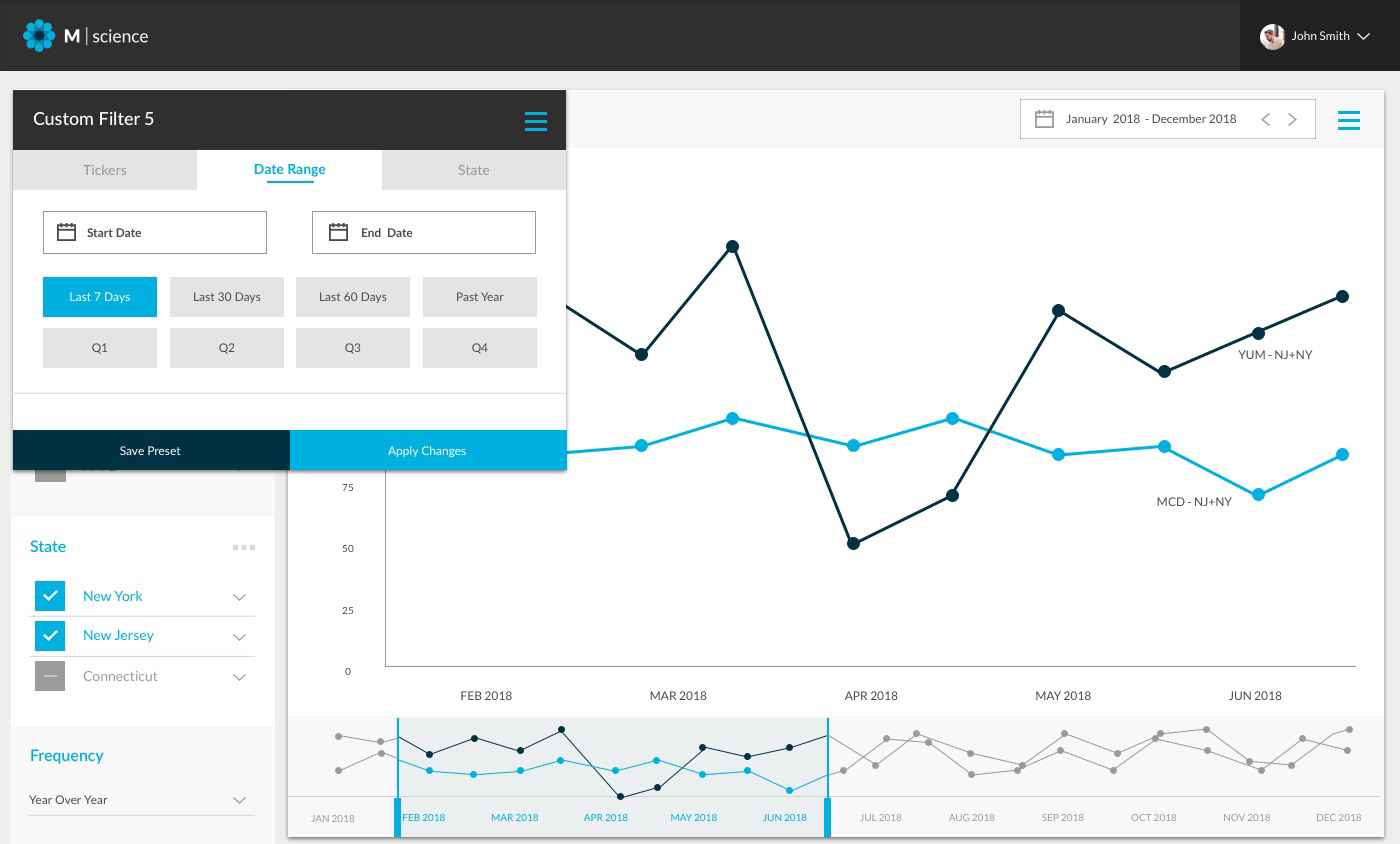Click the left range slider handle
The height and width of the screenshot is (844, 1400).
(397, 818)
